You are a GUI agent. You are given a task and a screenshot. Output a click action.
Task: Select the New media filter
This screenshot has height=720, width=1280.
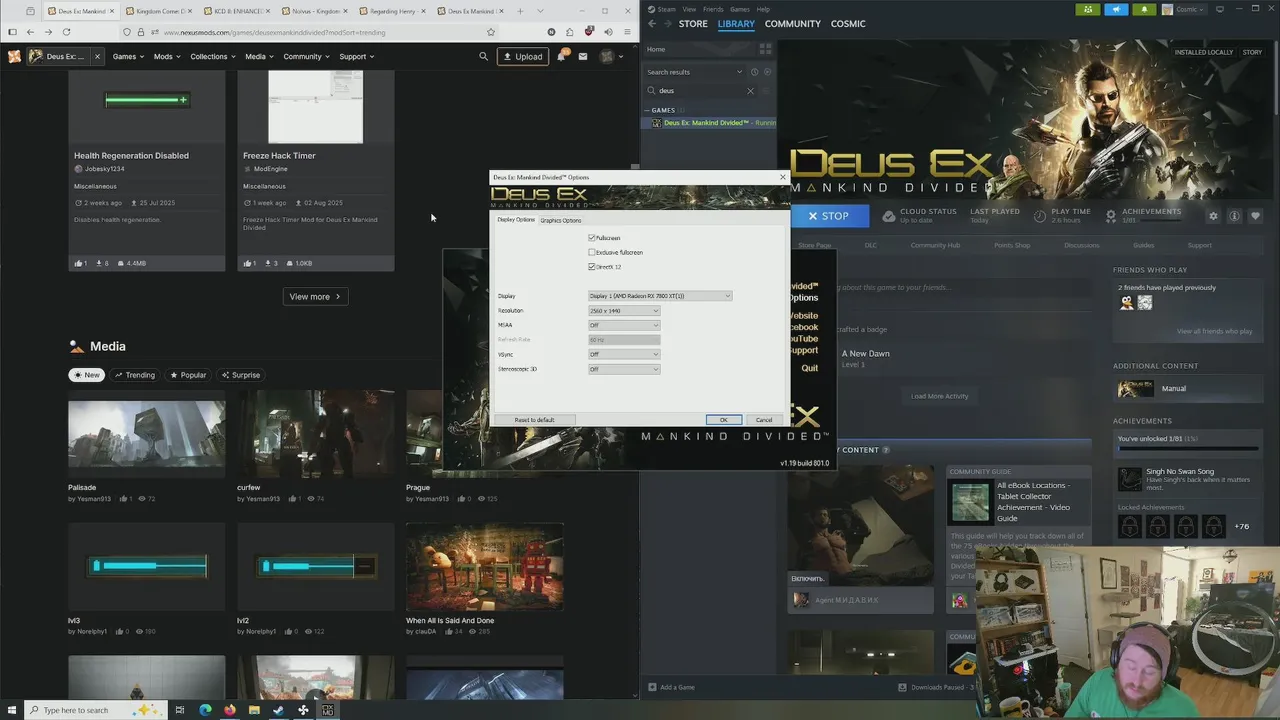click(86, 375)
